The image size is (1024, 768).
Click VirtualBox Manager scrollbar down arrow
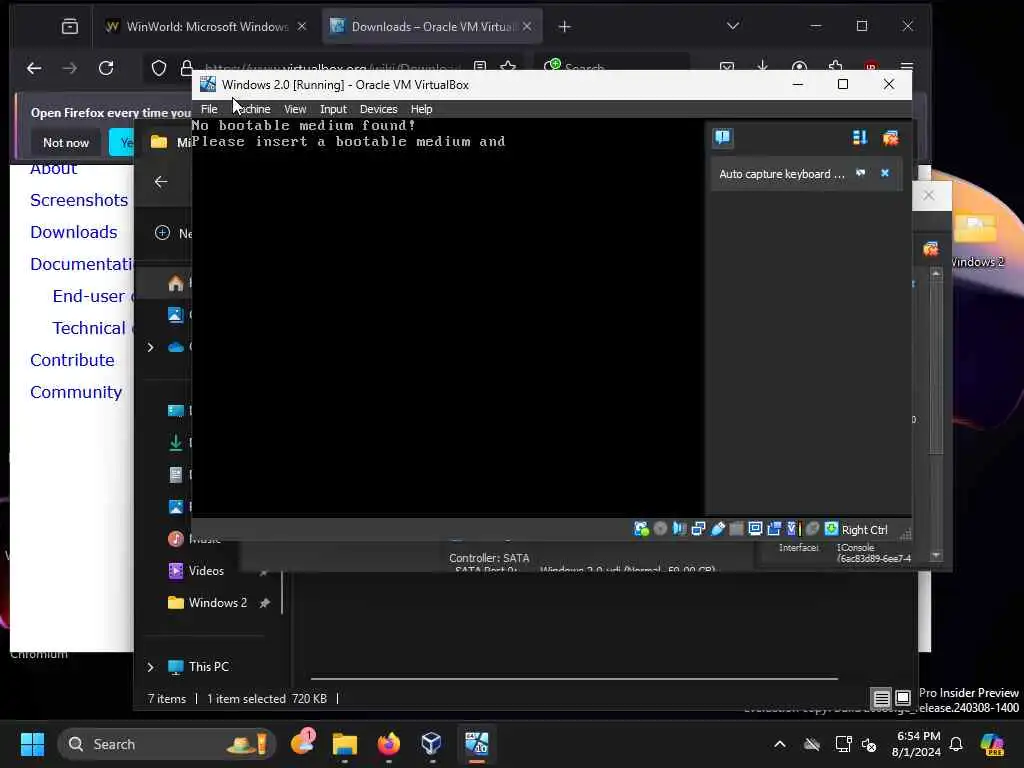point(936,556)
